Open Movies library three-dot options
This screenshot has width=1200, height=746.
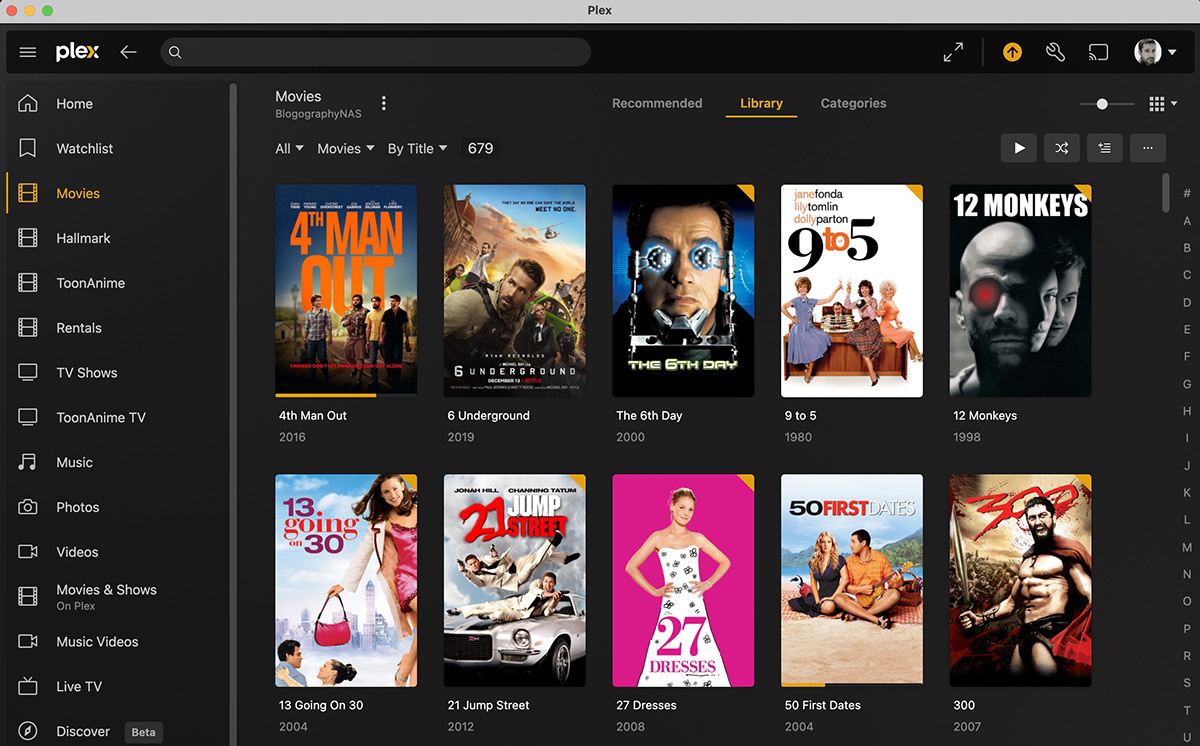[x=383, y=104]
